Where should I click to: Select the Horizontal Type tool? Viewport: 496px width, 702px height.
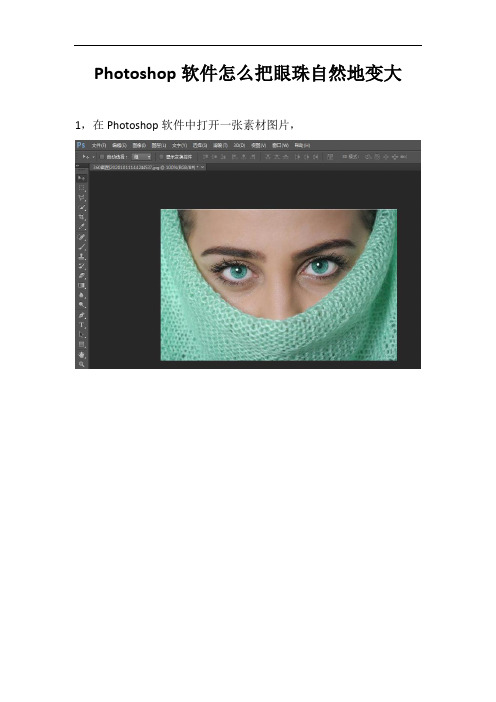(x=81, y=325)
